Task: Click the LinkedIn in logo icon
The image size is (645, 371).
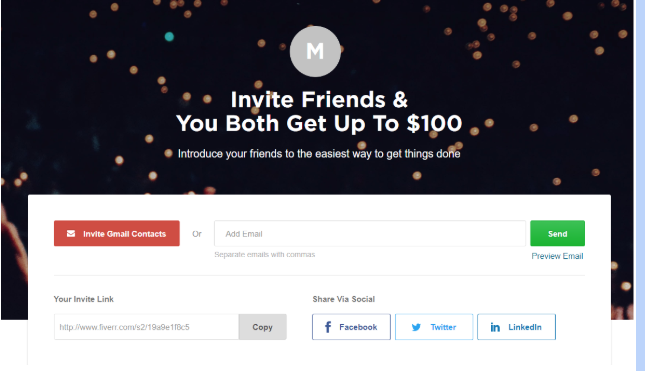Action: pyautogui.click(x=495, y=327)
